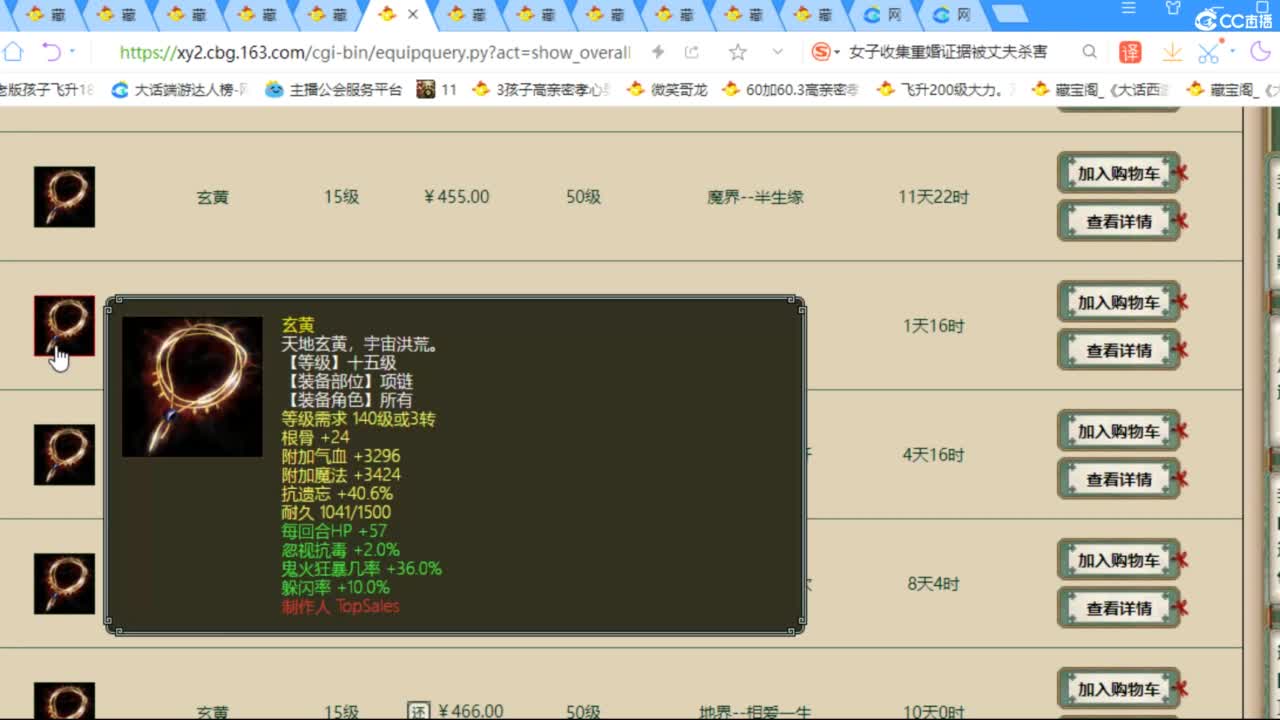Click necklace thumbnail in 1天16时 row

[64, 326]
